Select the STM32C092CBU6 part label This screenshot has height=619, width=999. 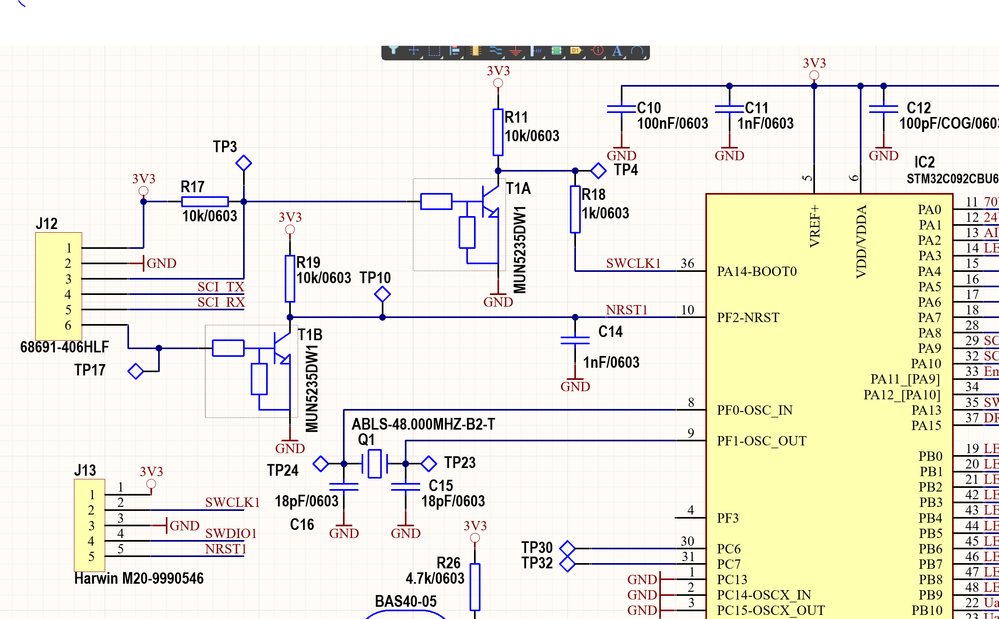tap(952, 180)
